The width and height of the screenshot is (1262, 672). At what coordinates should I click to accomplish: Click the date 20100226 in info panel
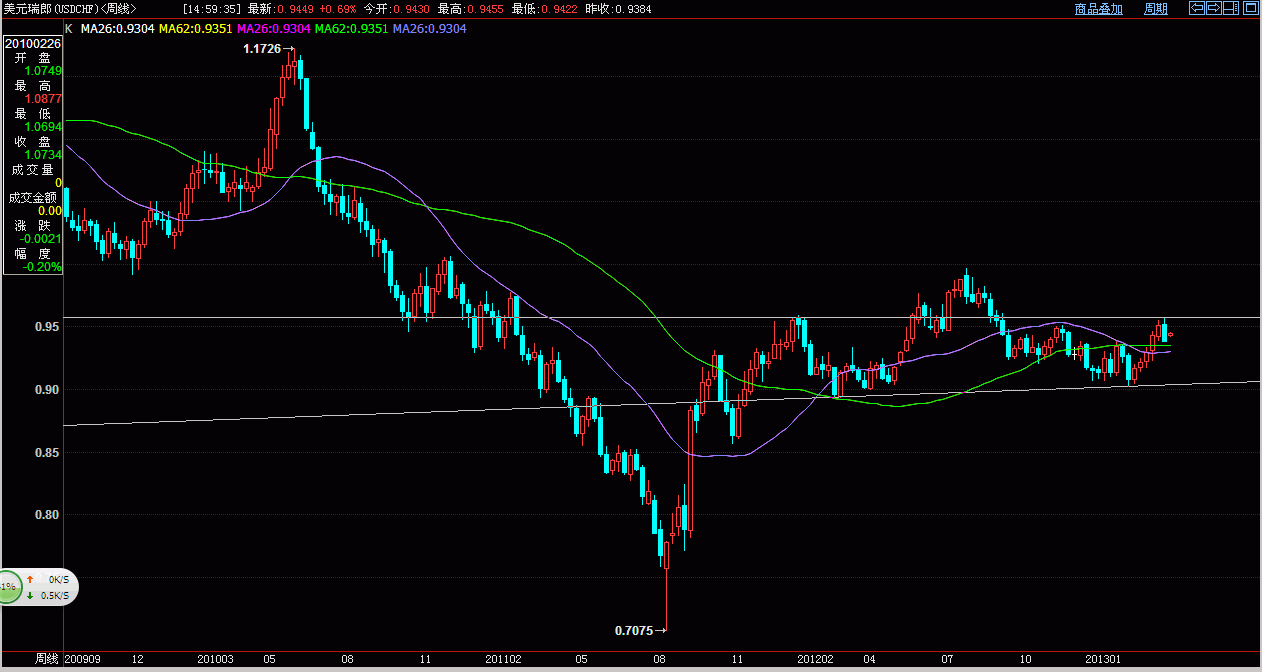point(33,44)
